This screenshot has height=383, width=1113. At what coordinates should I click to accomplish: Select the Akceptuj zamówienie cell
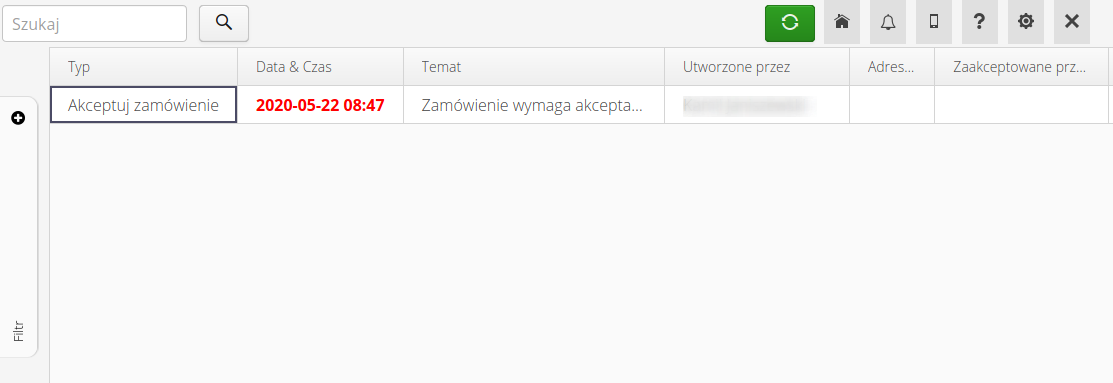(143, 105)
